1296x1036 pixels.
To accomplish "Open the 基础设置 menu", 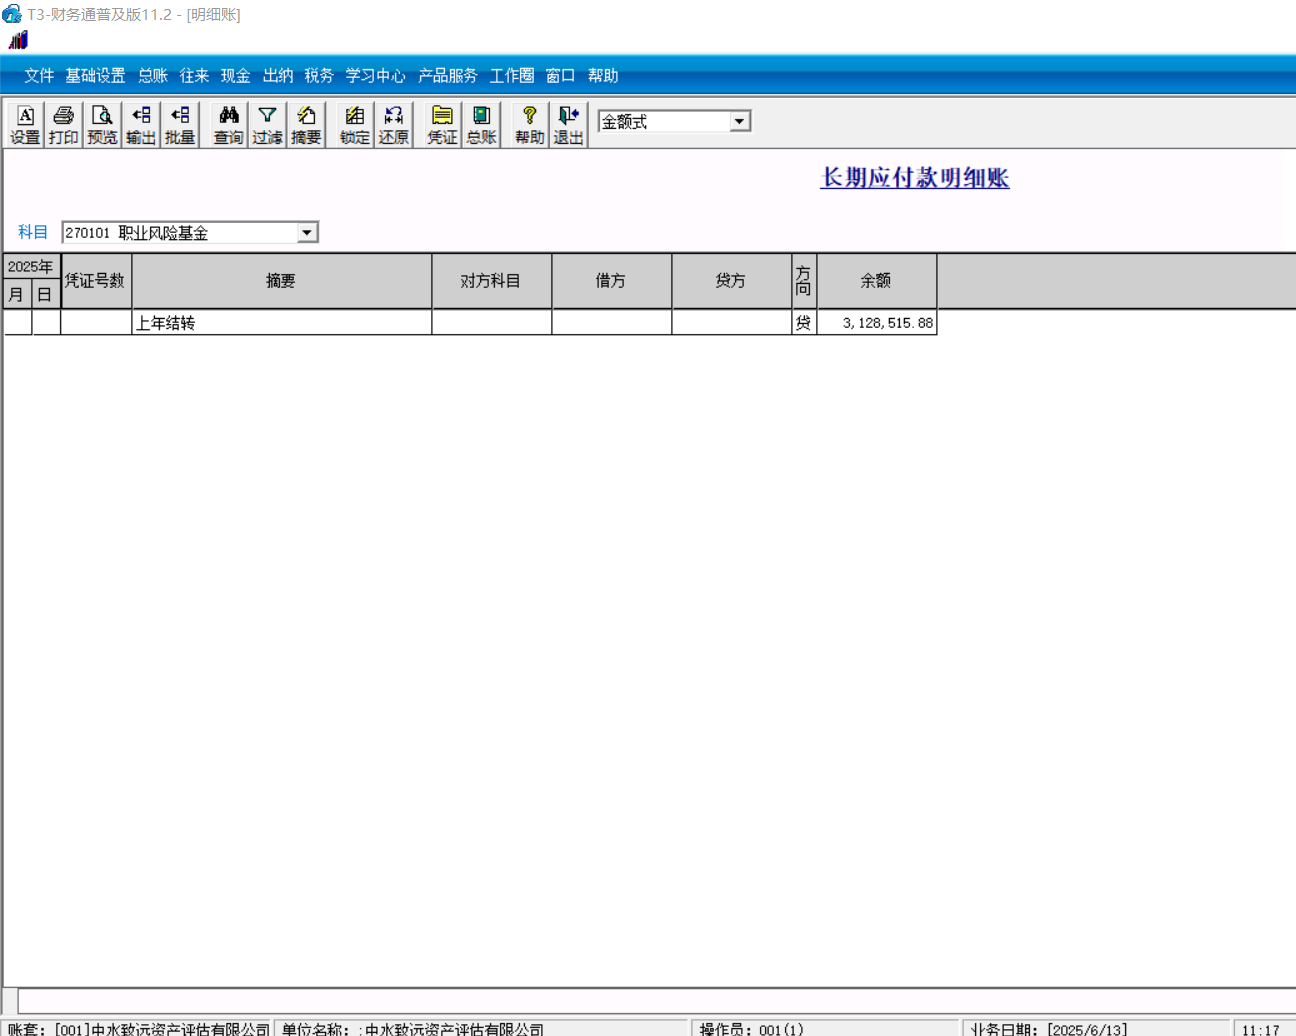I will [x=95, y=76].
